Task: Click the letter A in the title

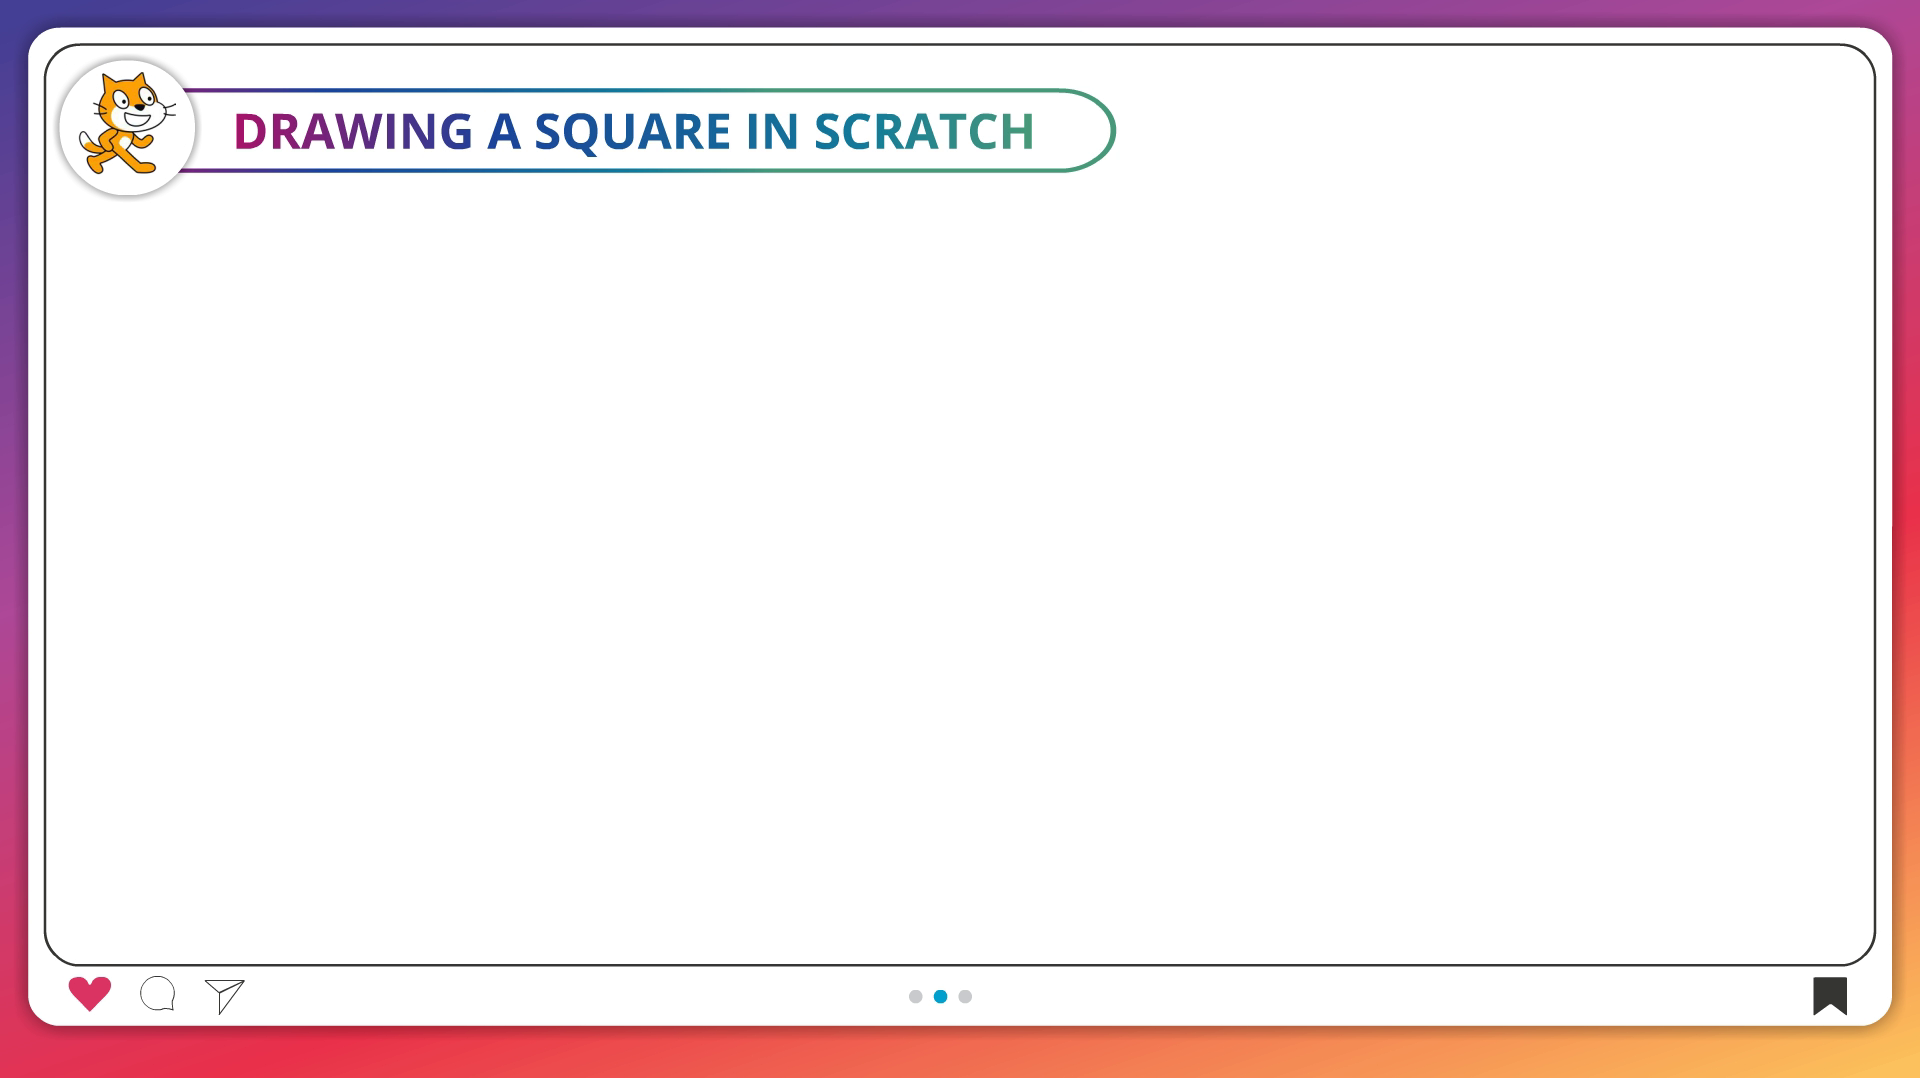Action: [503, 132]
